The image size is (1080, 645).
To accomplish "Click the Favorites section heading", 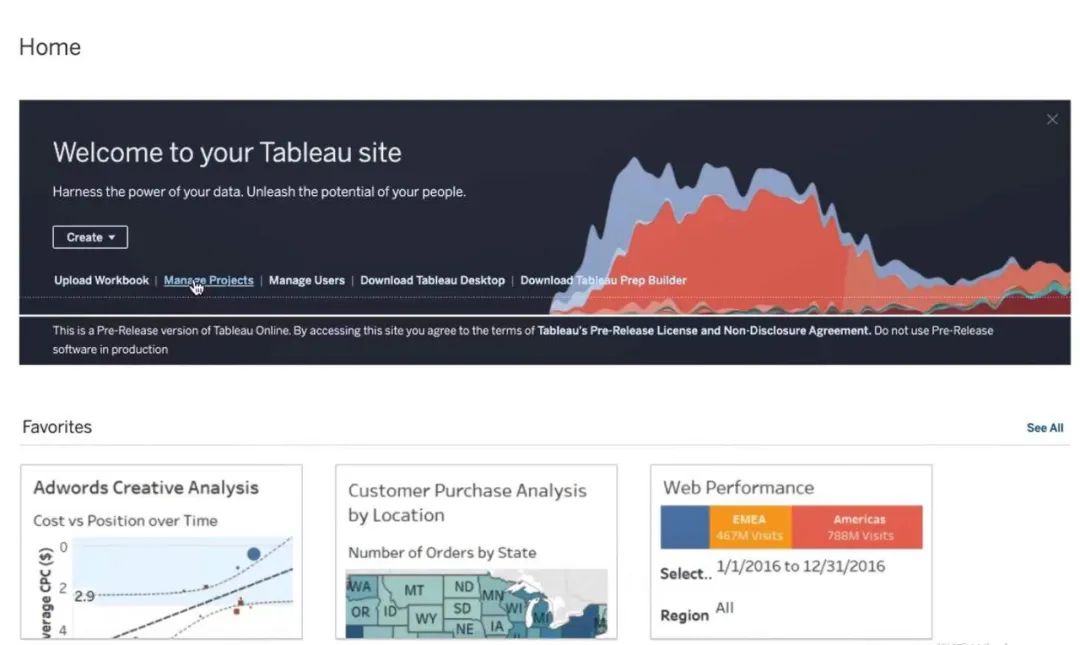I will (57, 427).
